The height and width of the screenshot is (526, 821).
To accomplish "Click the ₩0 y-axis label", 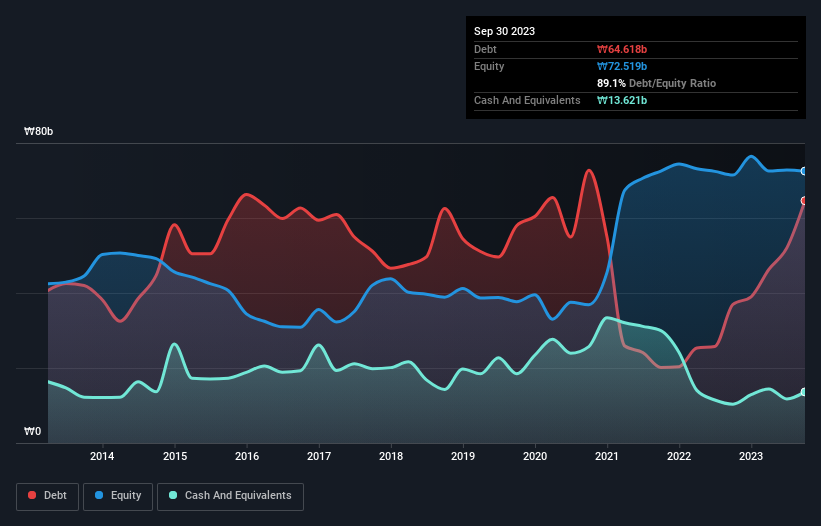I will 32,431.
